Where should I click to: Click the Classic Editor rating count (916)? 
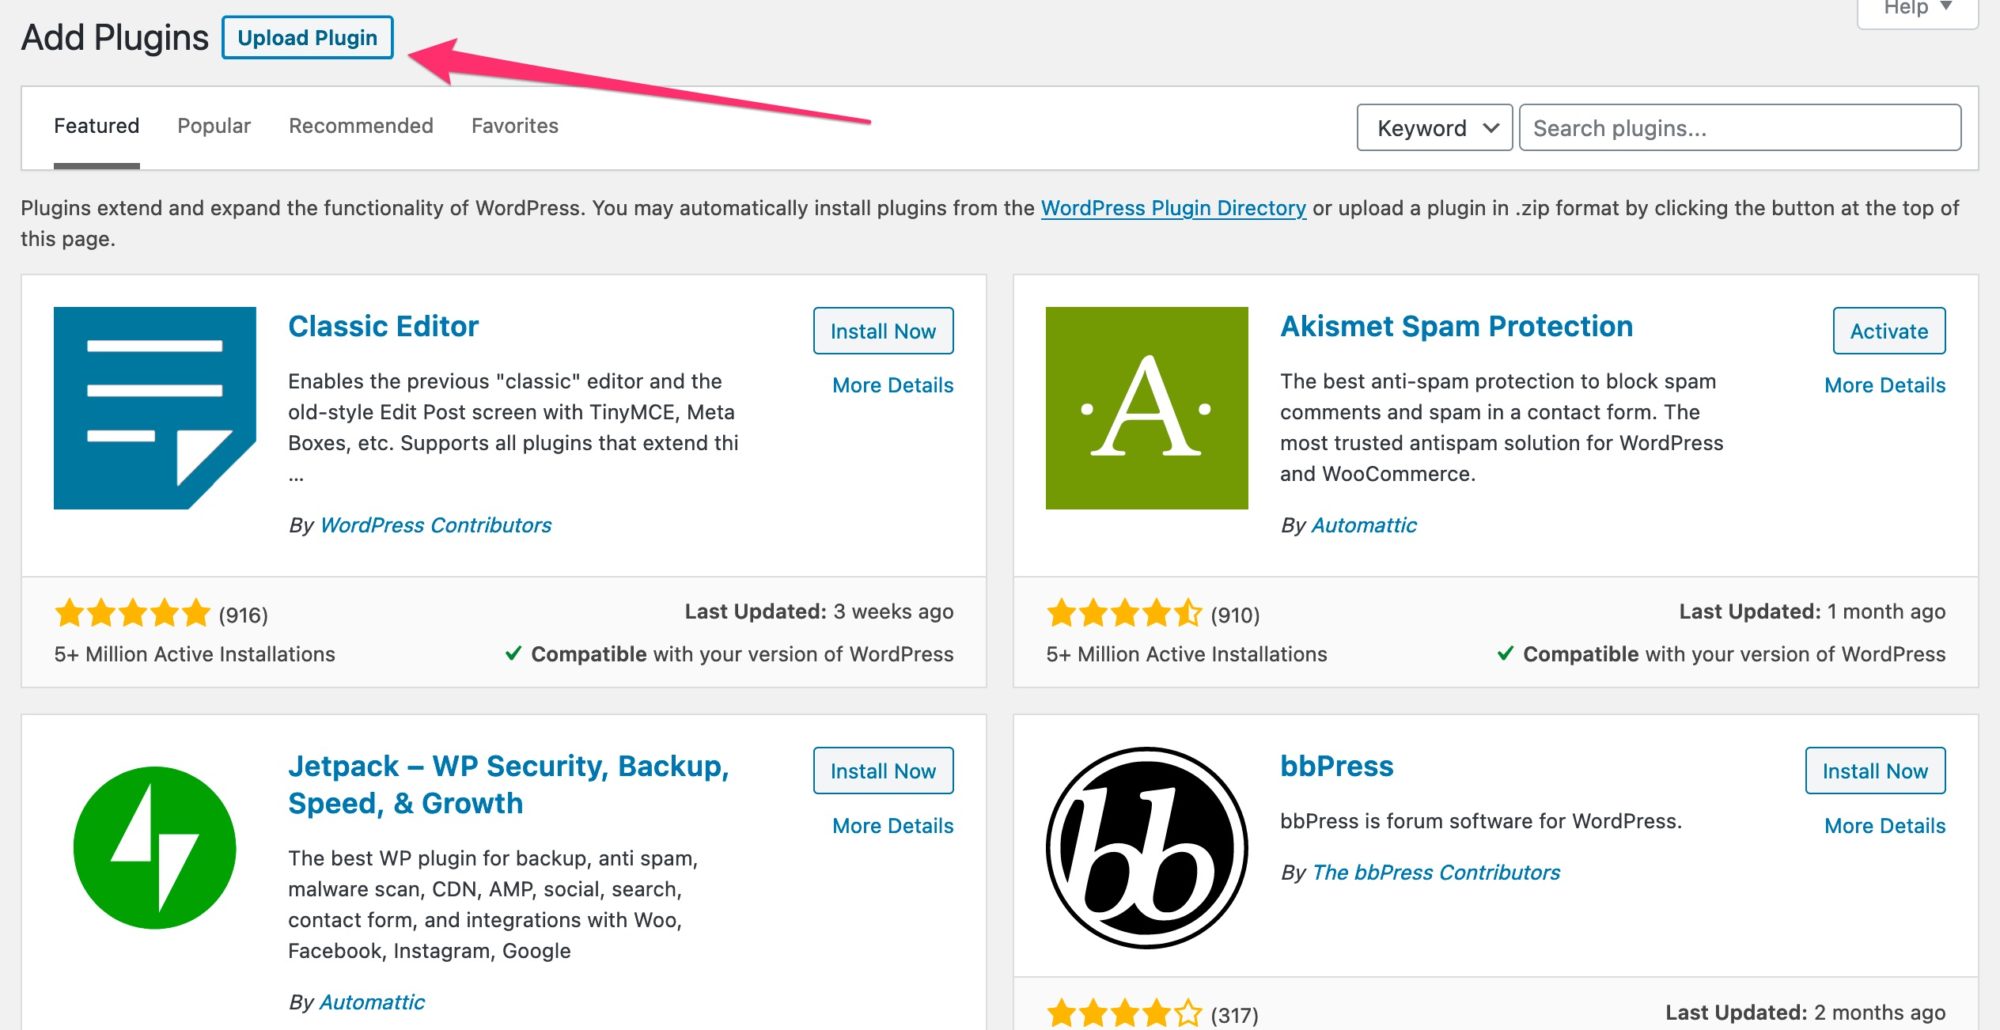click(244, 615)
